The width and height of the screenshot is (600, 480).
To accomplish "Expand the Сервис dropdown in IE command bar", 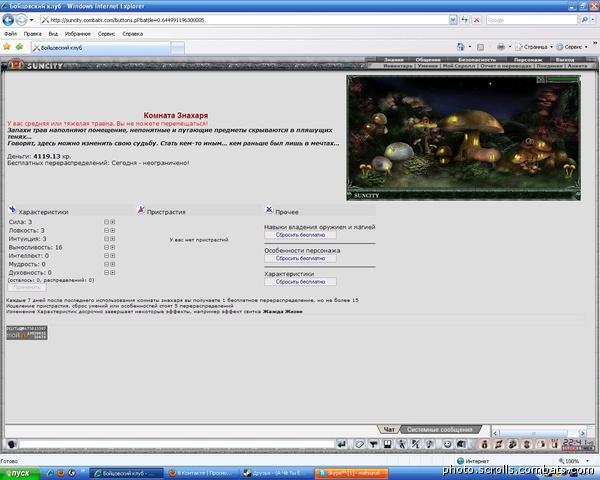I will pyautogui.click(x=586, y=47).
